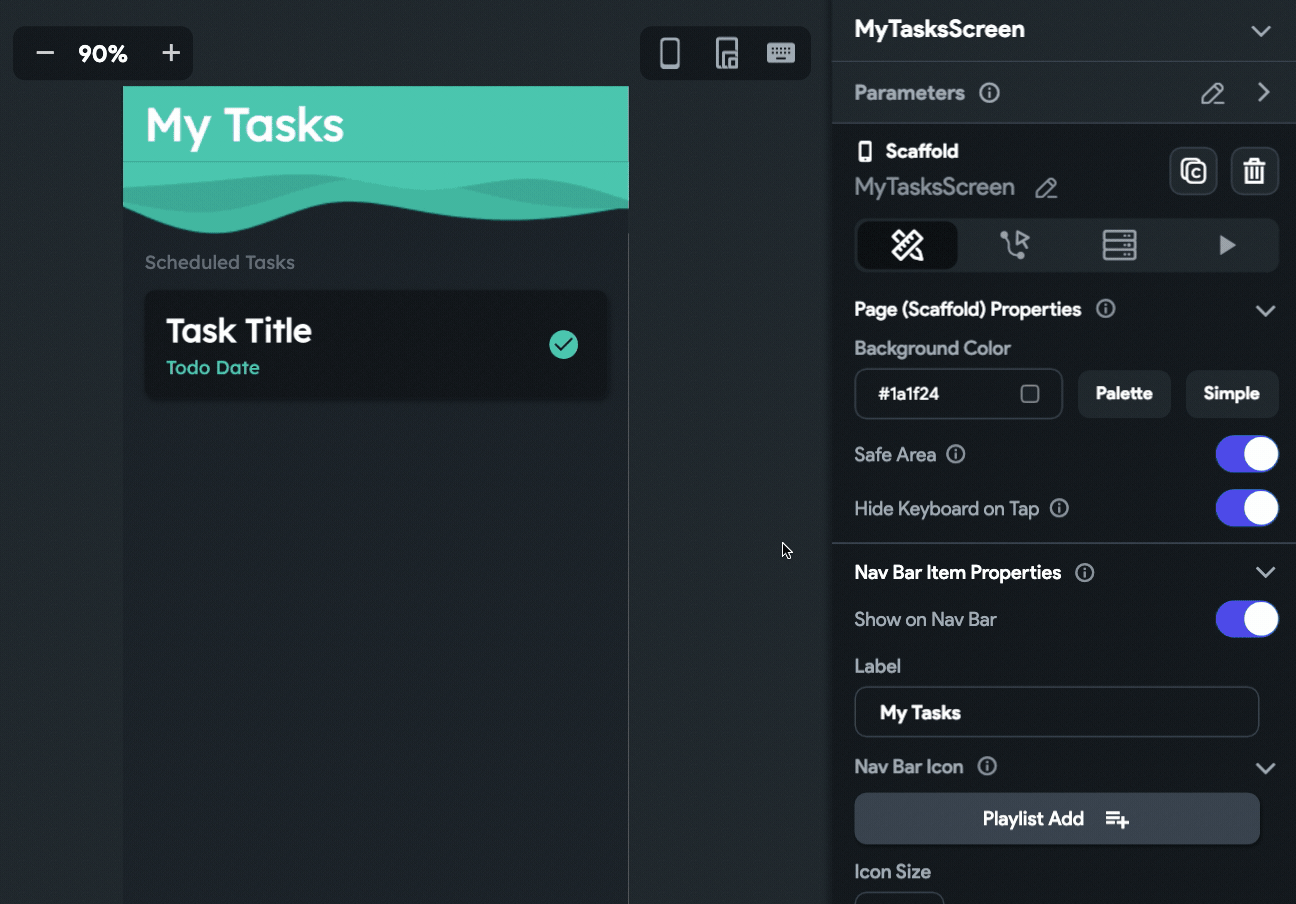Screen dimensions: 1296x904
Task: Toggle the keyboard display icon
Action: 781,53
